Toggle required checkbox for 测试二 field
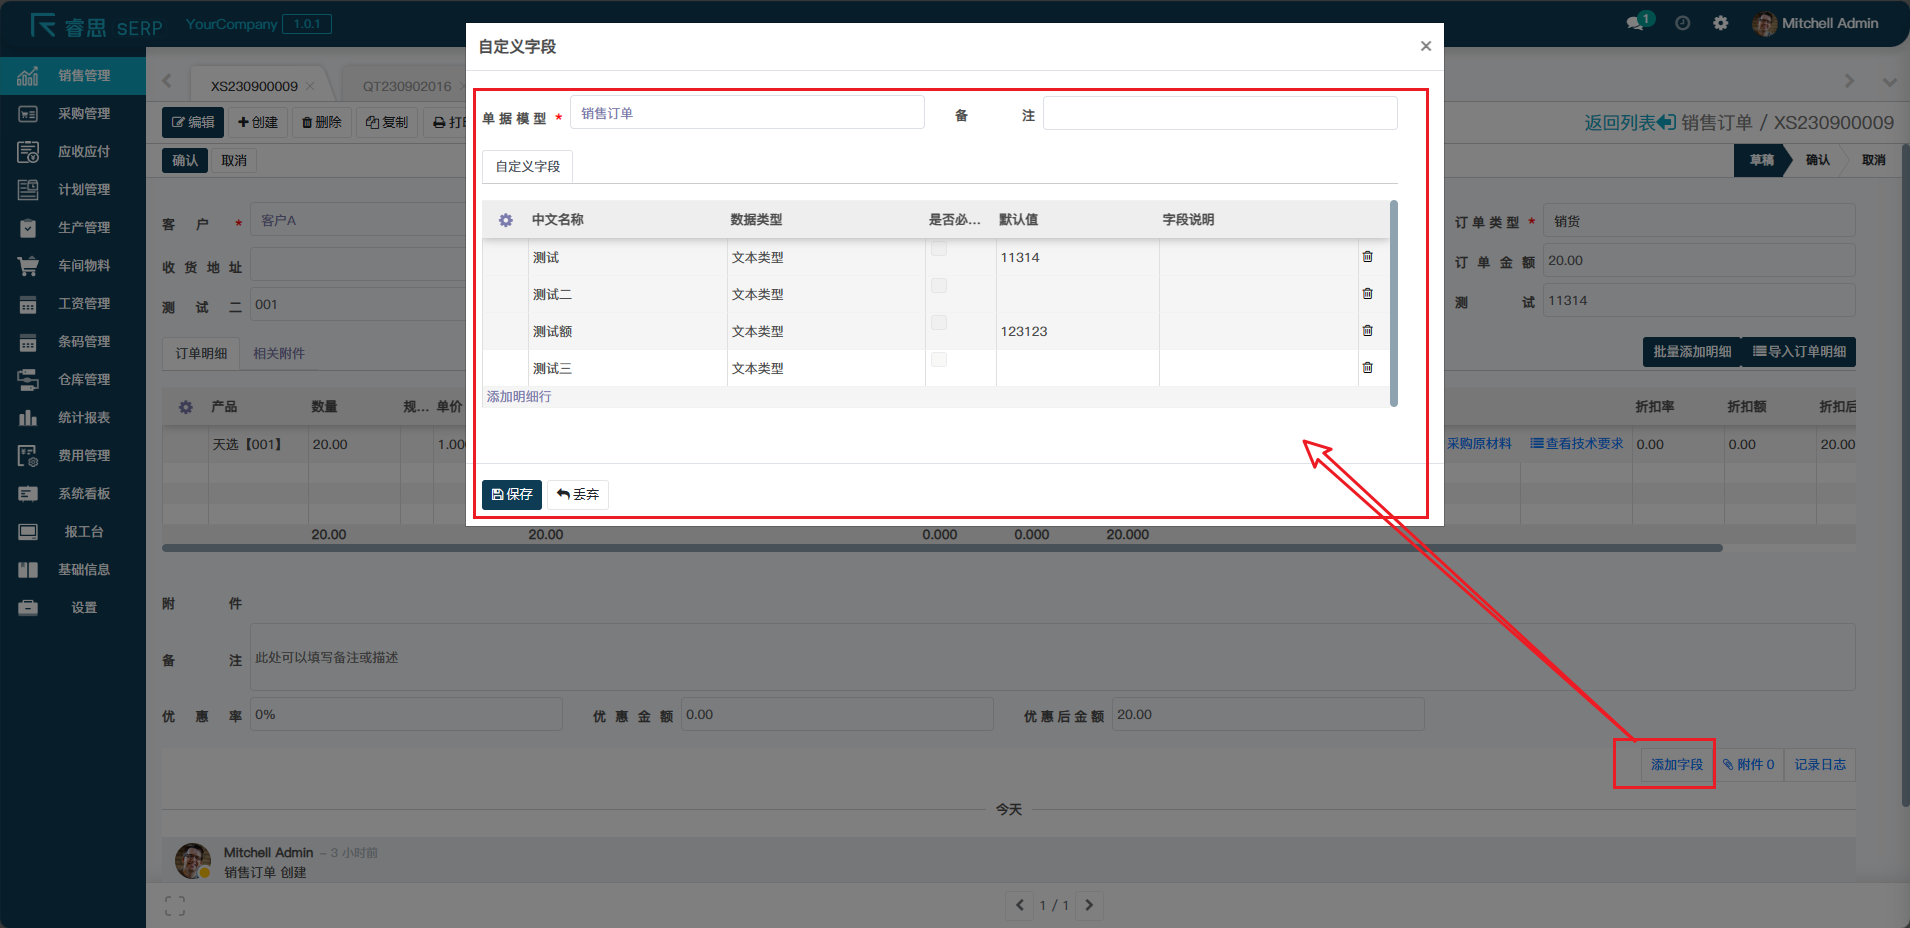 pyautogui.click(x=939, y=286)
